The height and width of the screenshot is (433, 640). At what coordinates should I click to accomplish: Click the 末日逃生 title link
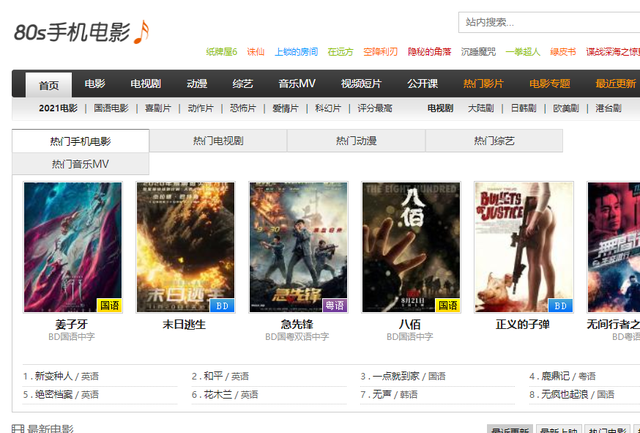pyautogui.click(x=184, y=324)
